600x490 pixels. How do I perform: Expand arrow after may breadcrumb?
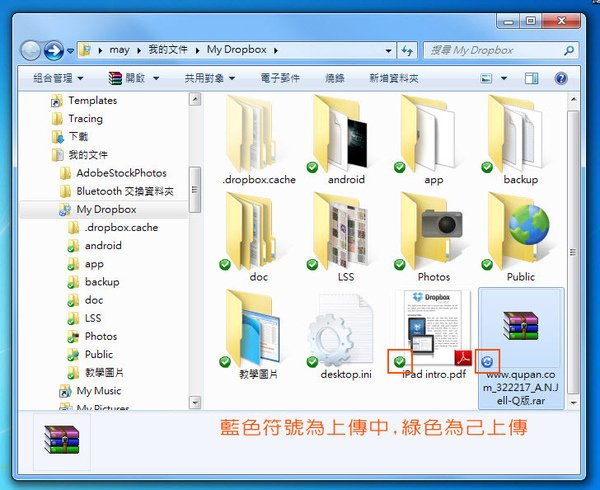click(139, 50)
